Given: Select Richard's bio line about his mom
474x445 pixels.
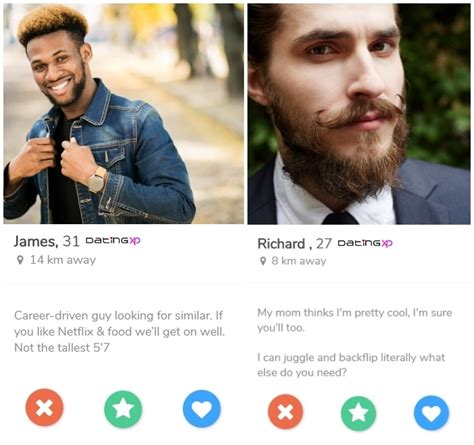Looking at the screenshot, I should [355, 320].
